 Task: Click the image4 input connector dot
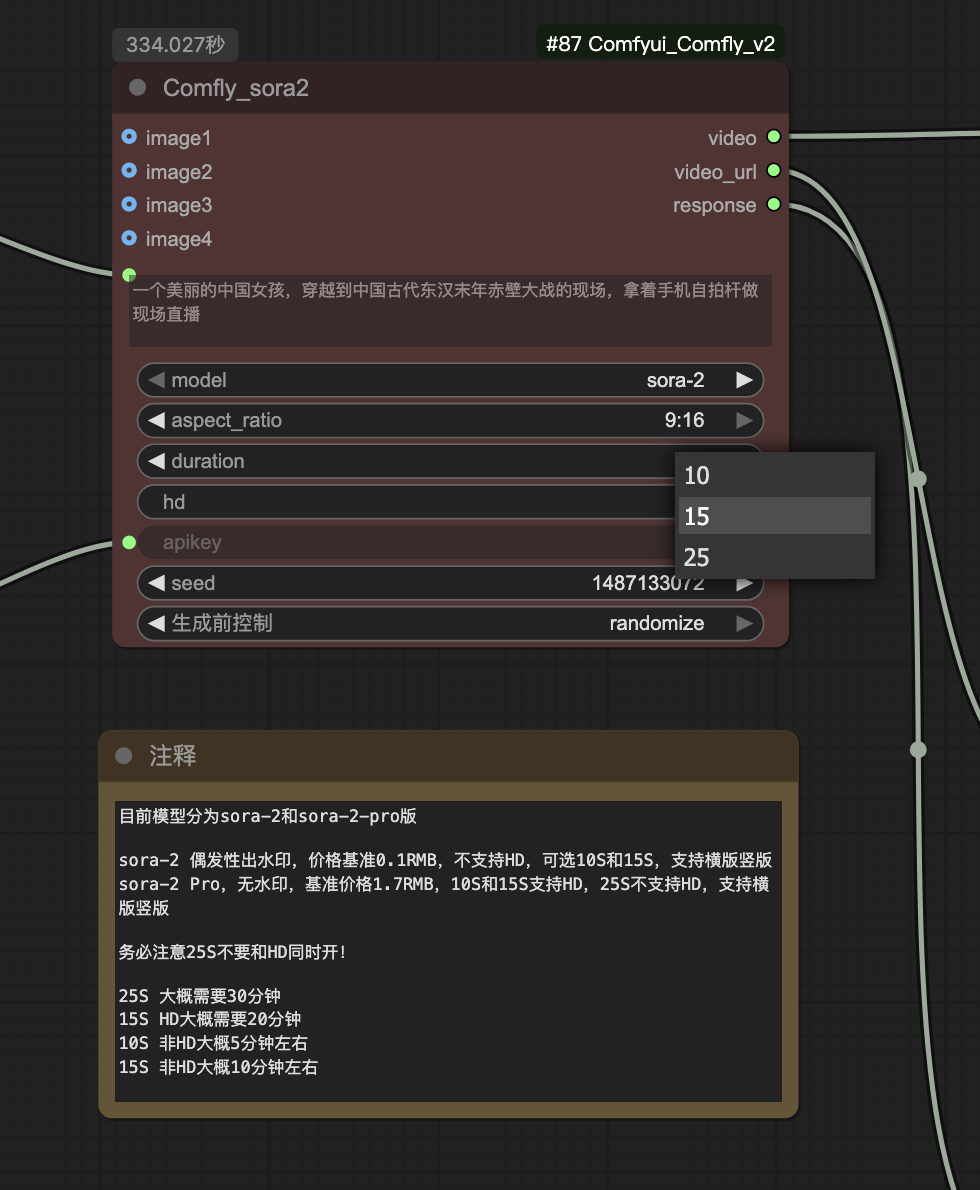tap(129, 238)
